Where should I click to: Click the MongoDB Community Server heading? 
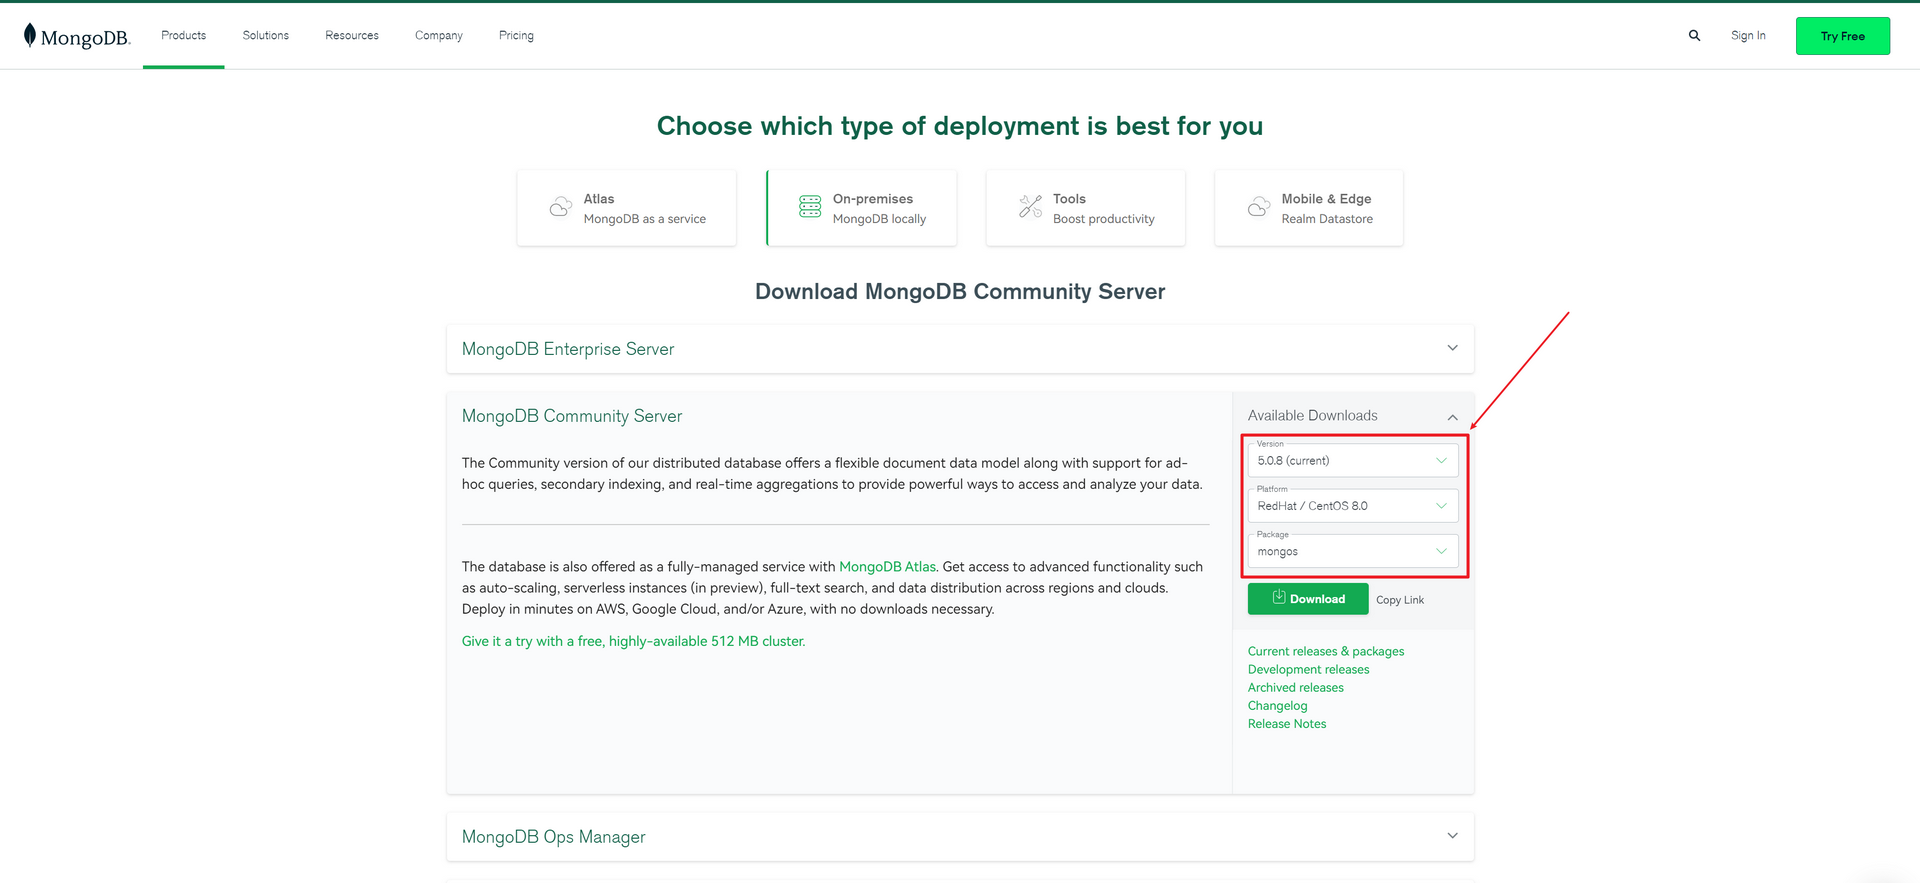pos(572,416)
